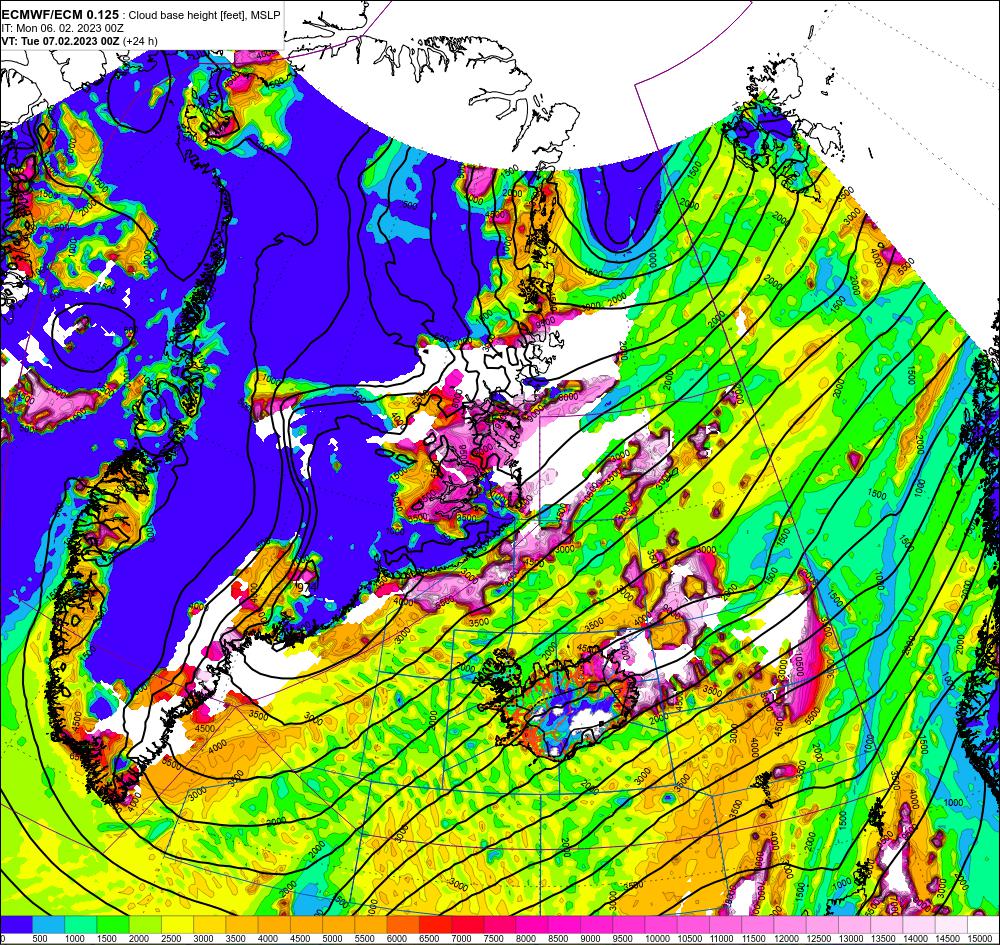Screen dimensions: 1000x945
Task: Click the '10500' contour label on the map
Action: [x=799, y=663]
